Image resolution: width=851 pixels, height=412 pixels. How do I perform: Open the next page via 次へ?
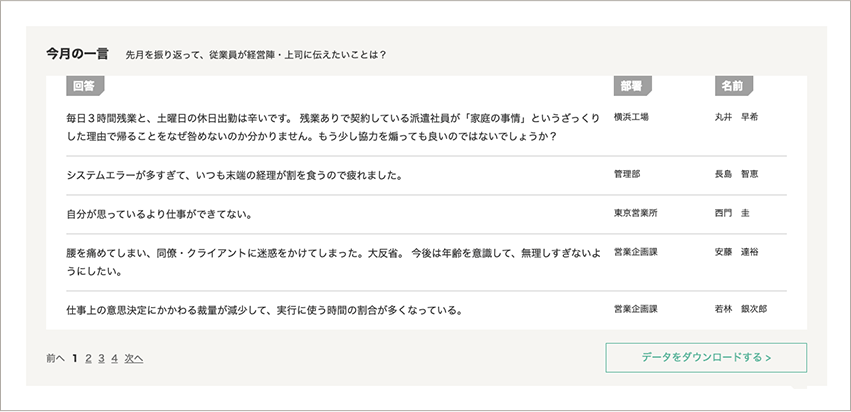tap(134, 358)
